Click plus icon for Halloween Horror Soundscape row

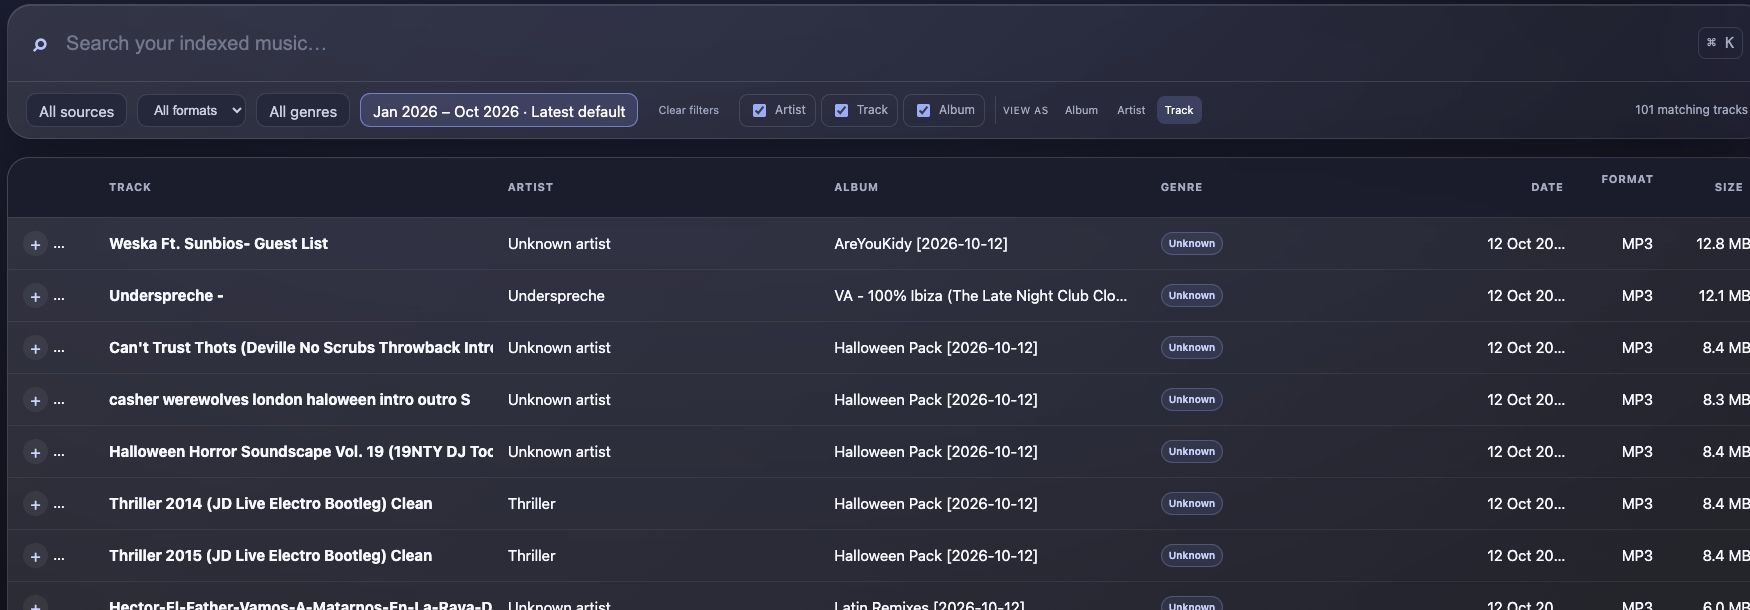[x=35, y=452]
